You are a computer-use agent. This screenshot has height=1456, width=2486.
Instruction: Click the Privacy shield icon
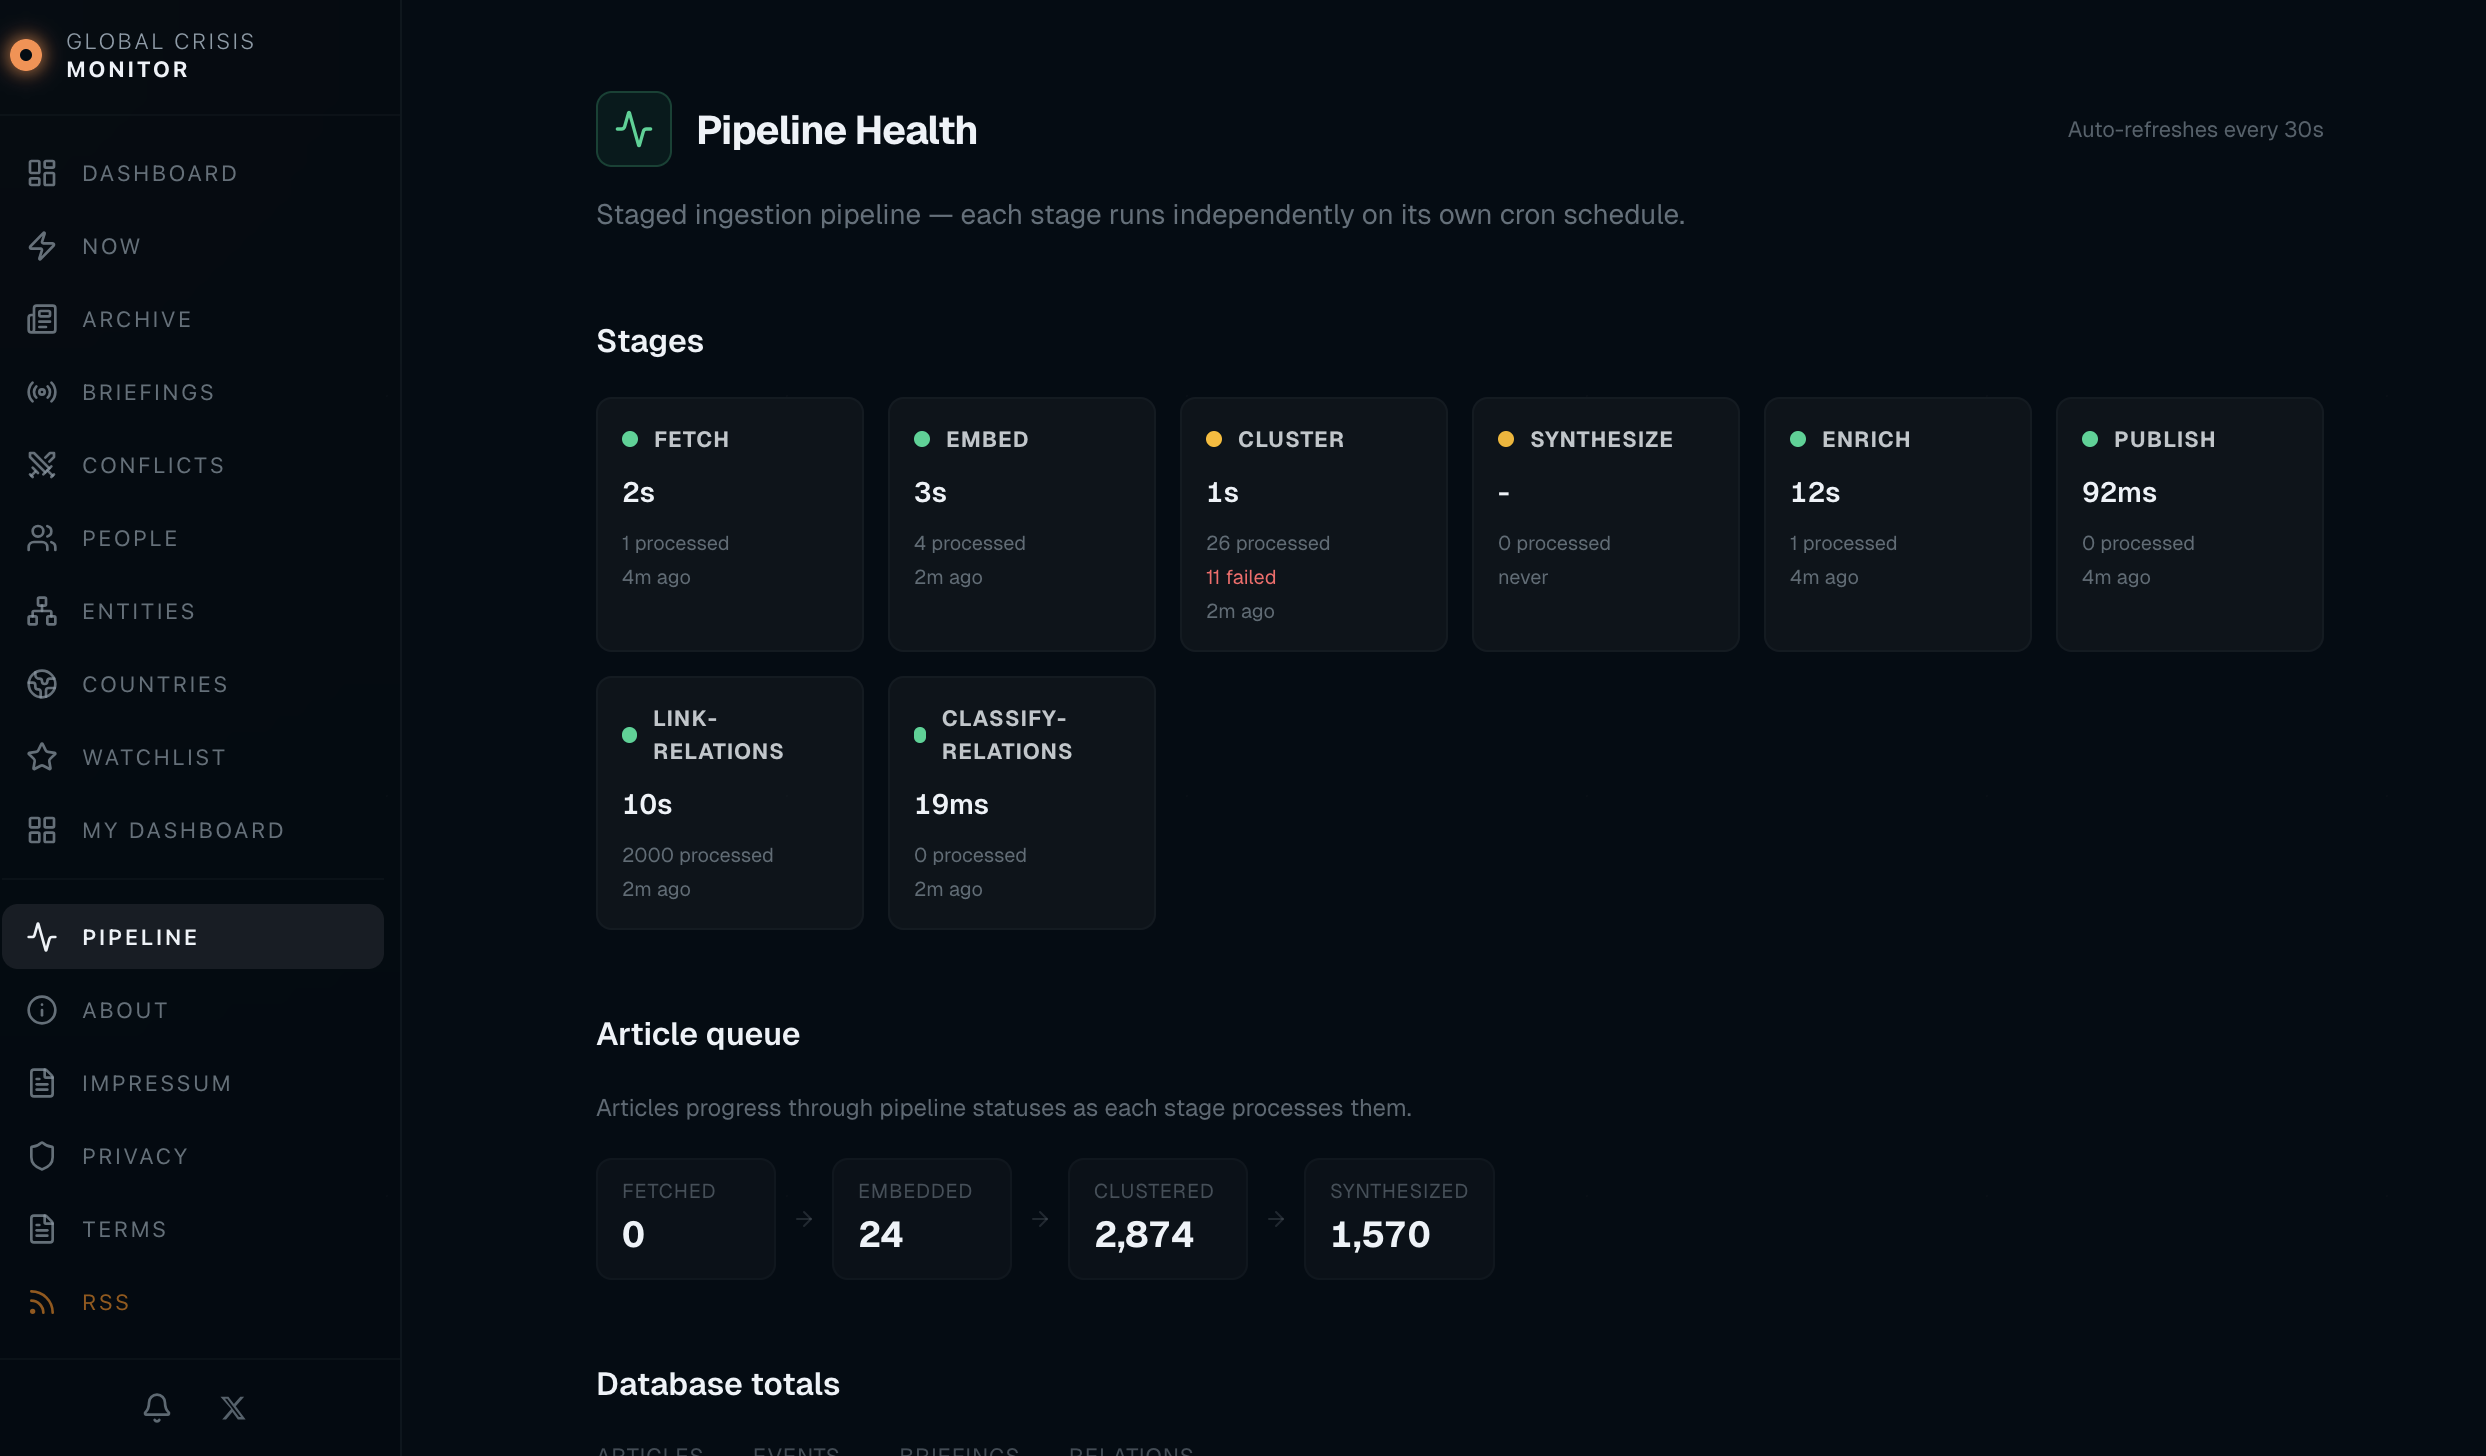[x=42, y=1156]
